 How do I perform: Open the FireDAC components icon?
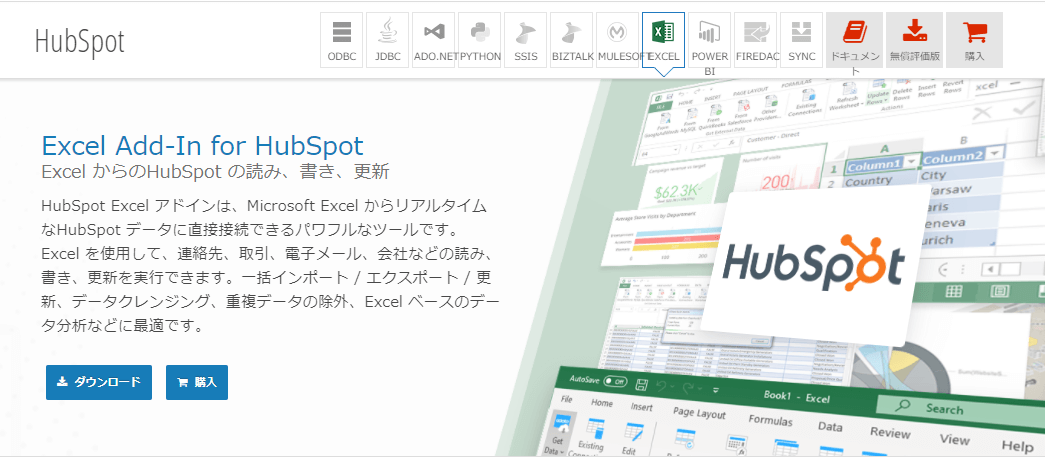(756, 40)
